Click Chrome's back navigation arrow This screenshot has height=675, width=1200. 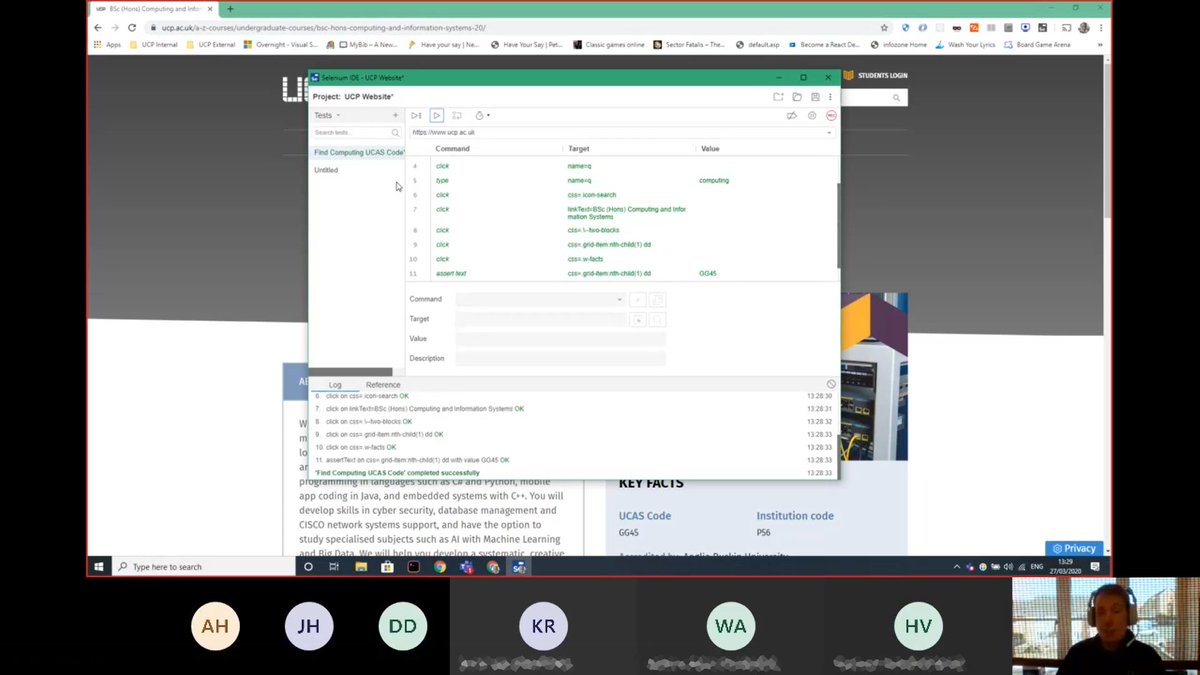[x=97, y=27]
